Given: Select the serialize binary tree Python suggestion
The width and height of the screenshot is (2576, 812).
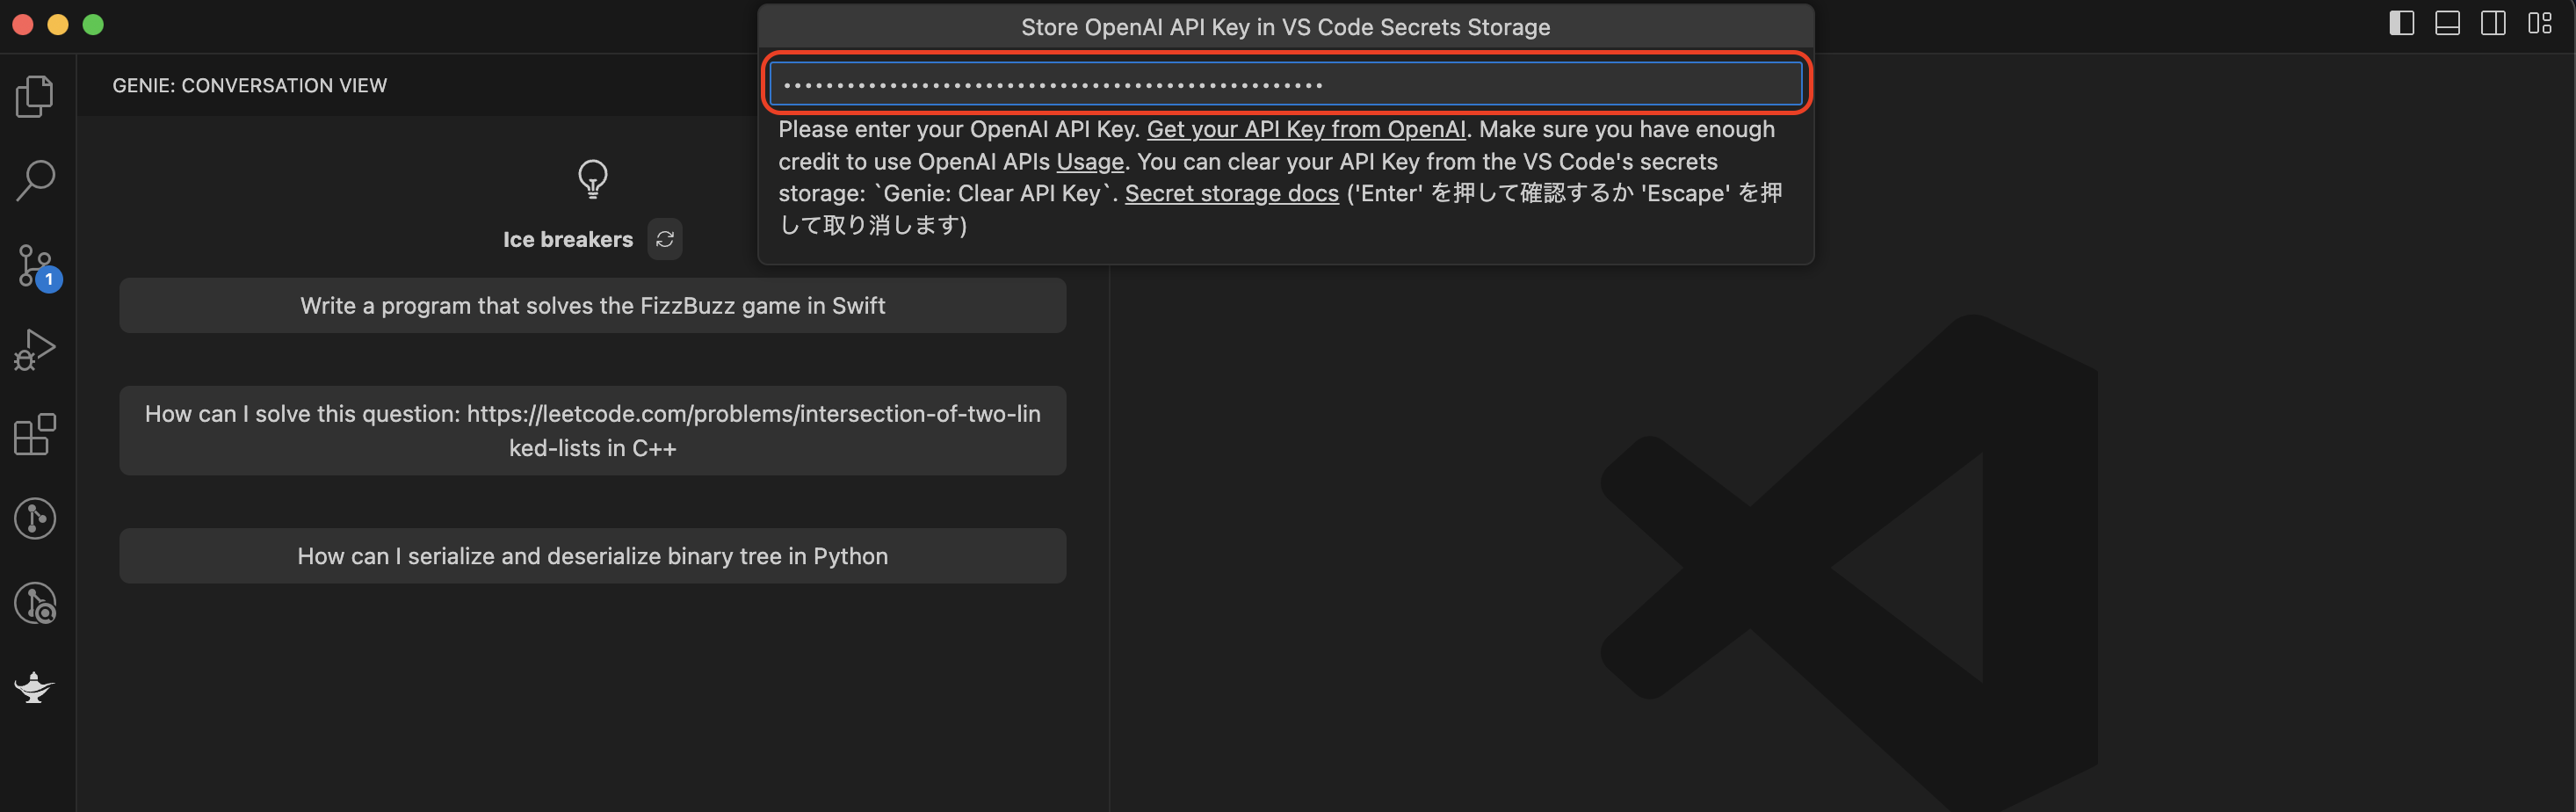Looking at the screenshot, I should click(592, 556).
